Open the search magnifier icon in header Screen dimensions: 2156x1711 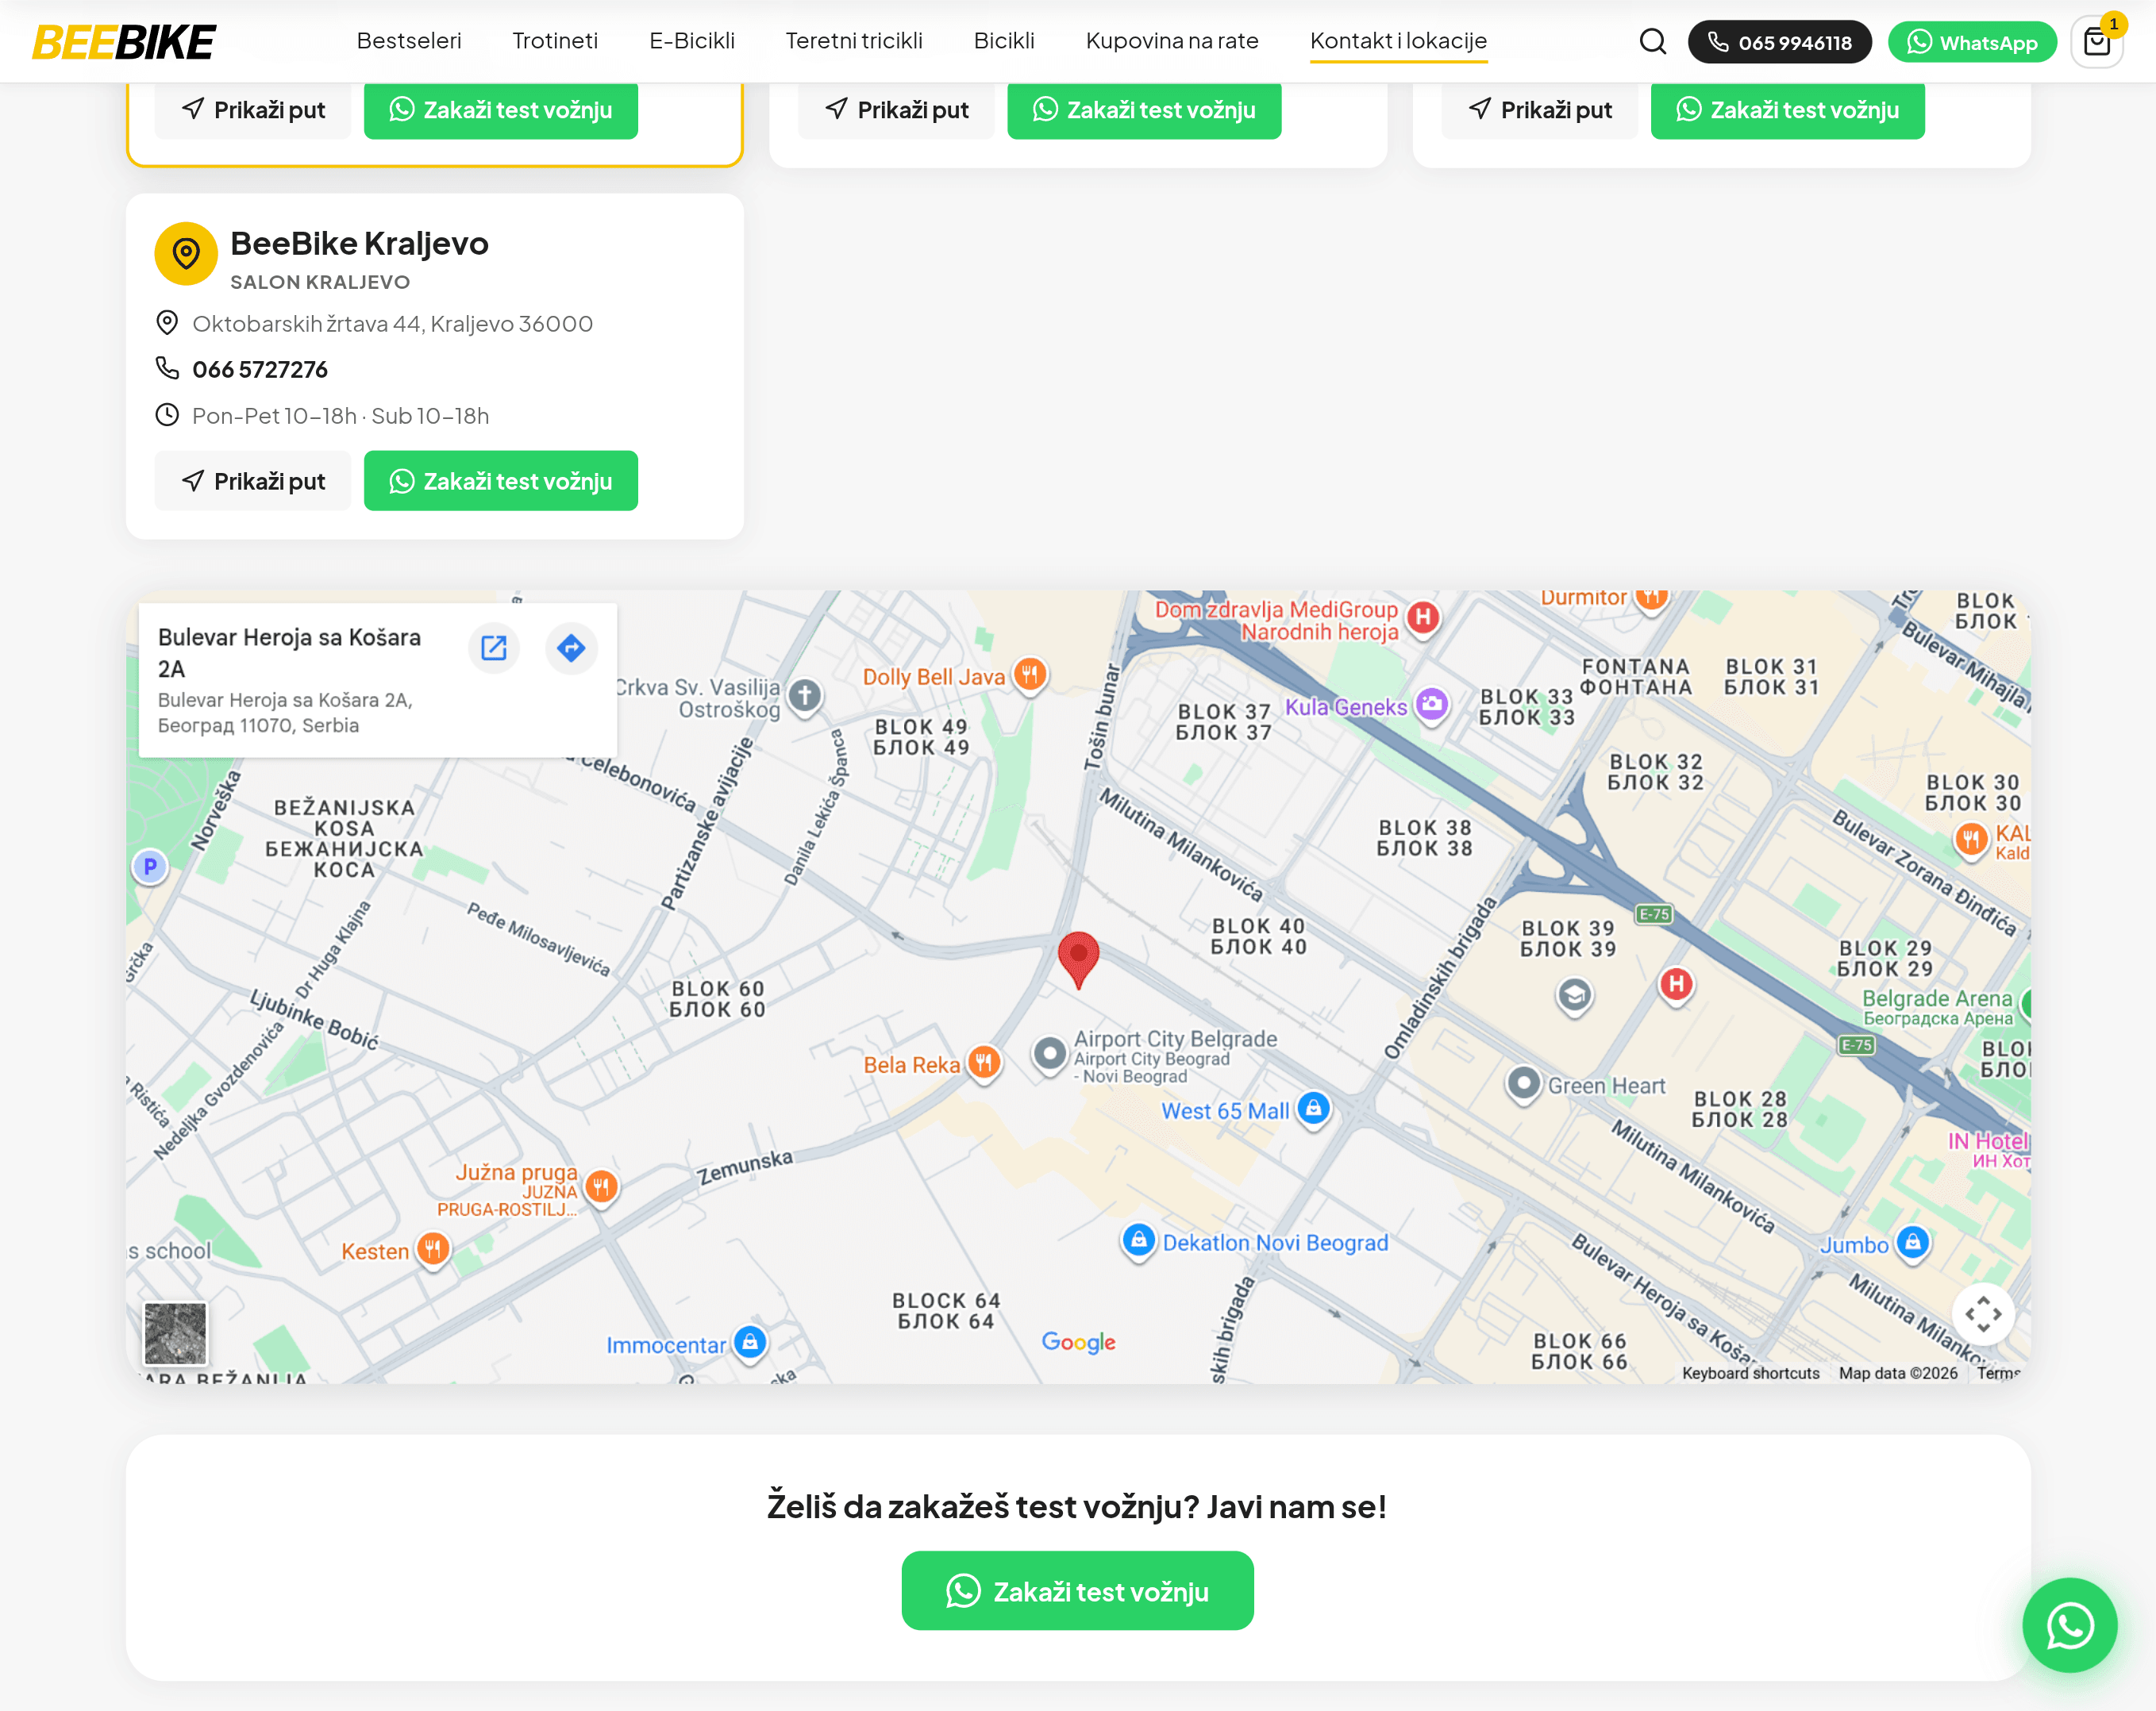pyautogui.click(x=1652, y=42)
